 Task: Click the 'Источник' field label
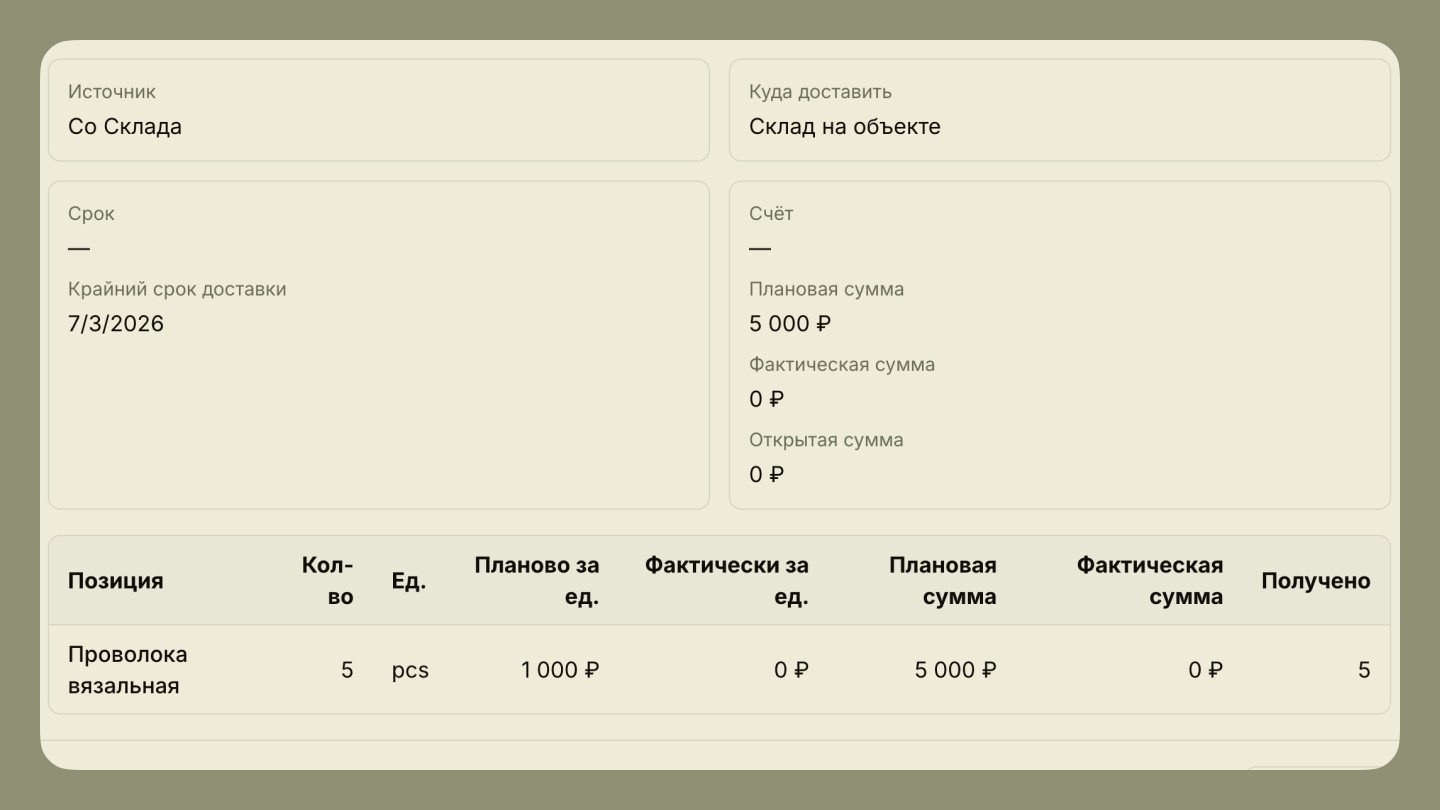point(112,92)
